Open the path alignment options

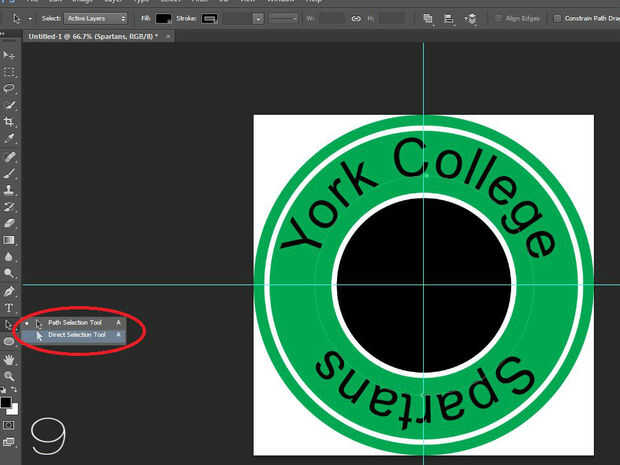click(449, 19)
